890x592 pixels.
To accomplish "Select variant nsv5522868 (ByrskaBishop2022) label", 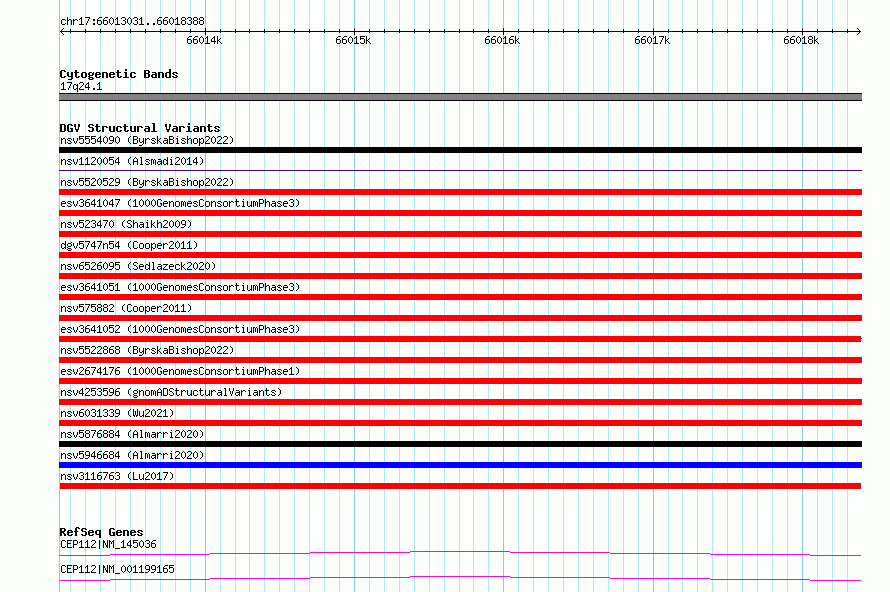I will click(147, 350).
